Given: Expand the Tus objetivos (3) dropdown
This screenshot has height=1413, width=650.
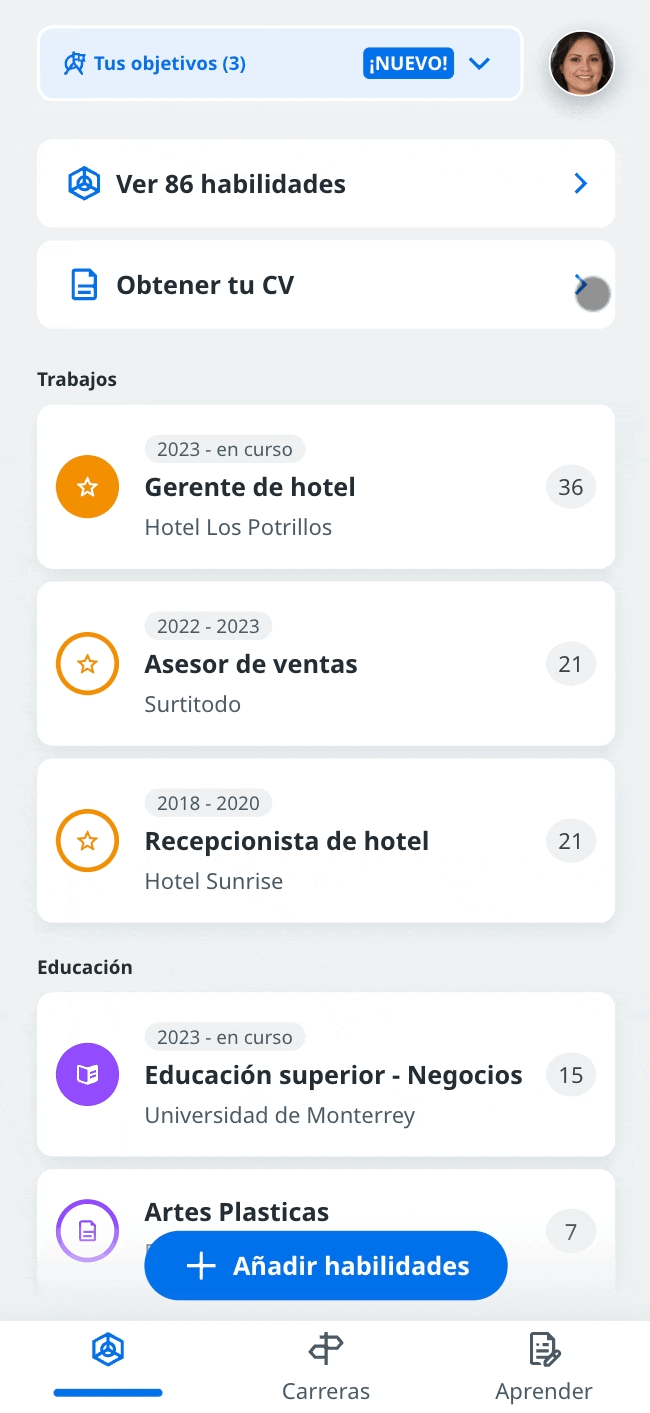Looking at the screenshot, I should point(480,64).
